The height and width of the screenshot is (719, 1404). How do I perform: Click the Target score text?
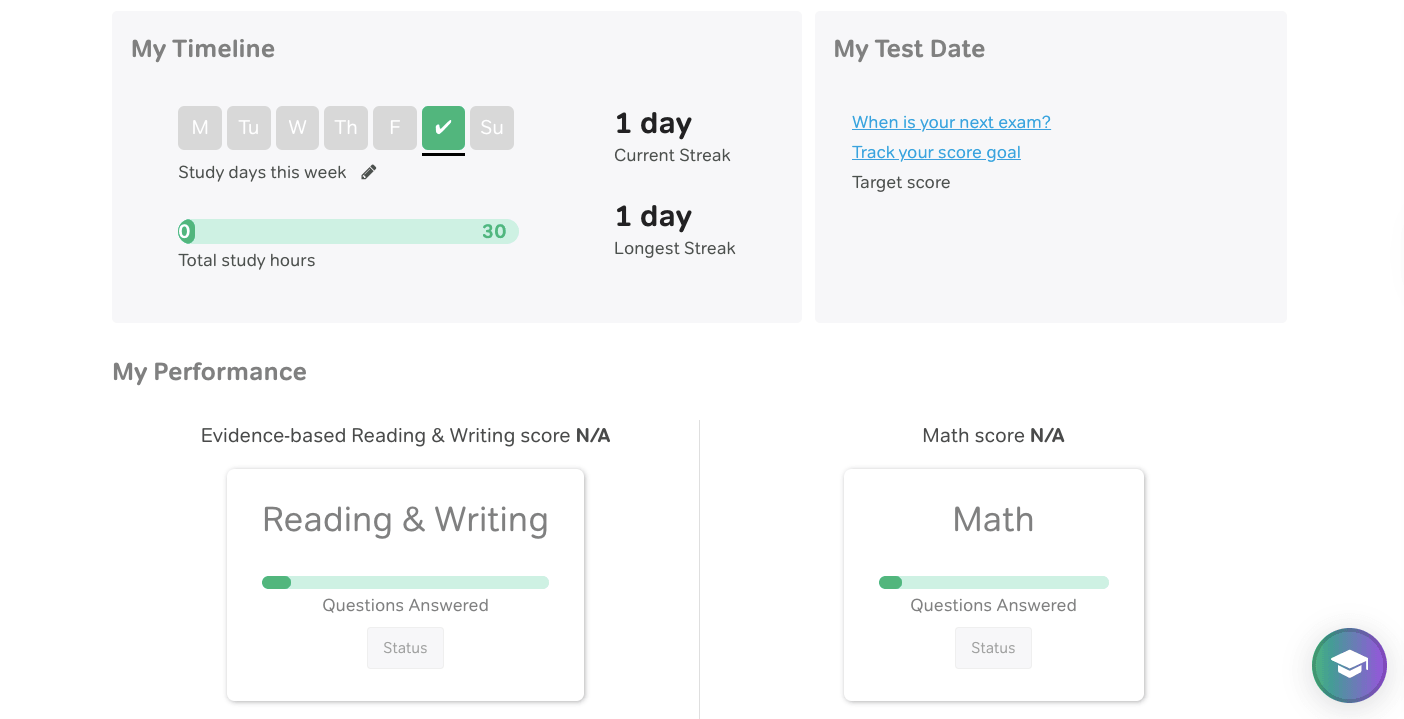pyautogui.click(x=901, y=182)
